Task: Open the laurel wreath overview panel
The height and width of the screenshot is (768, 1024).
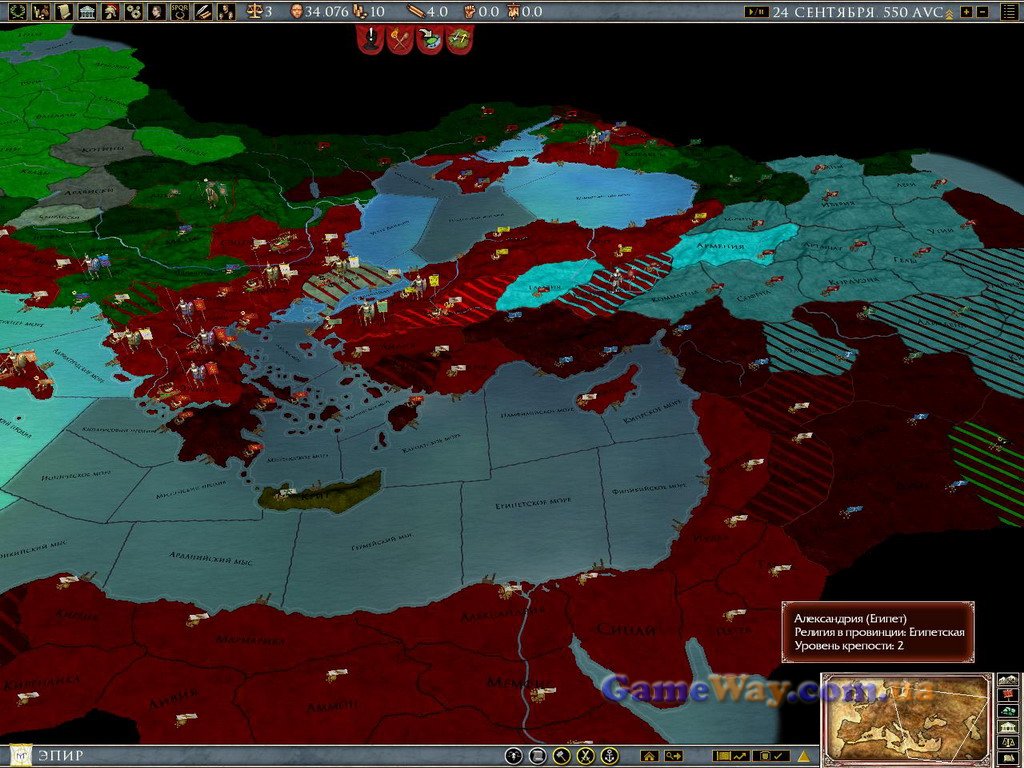Action: [x=16, y=11]
